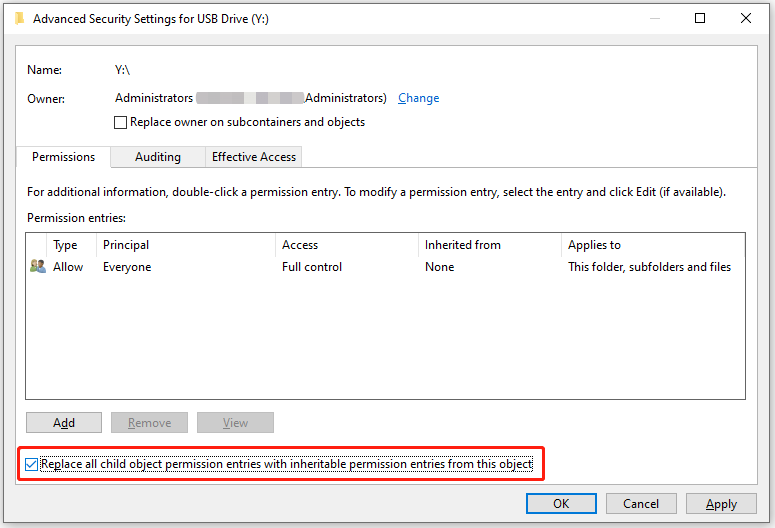
Task: Uncheck Replace all child object permission entries
Action: 33,465
